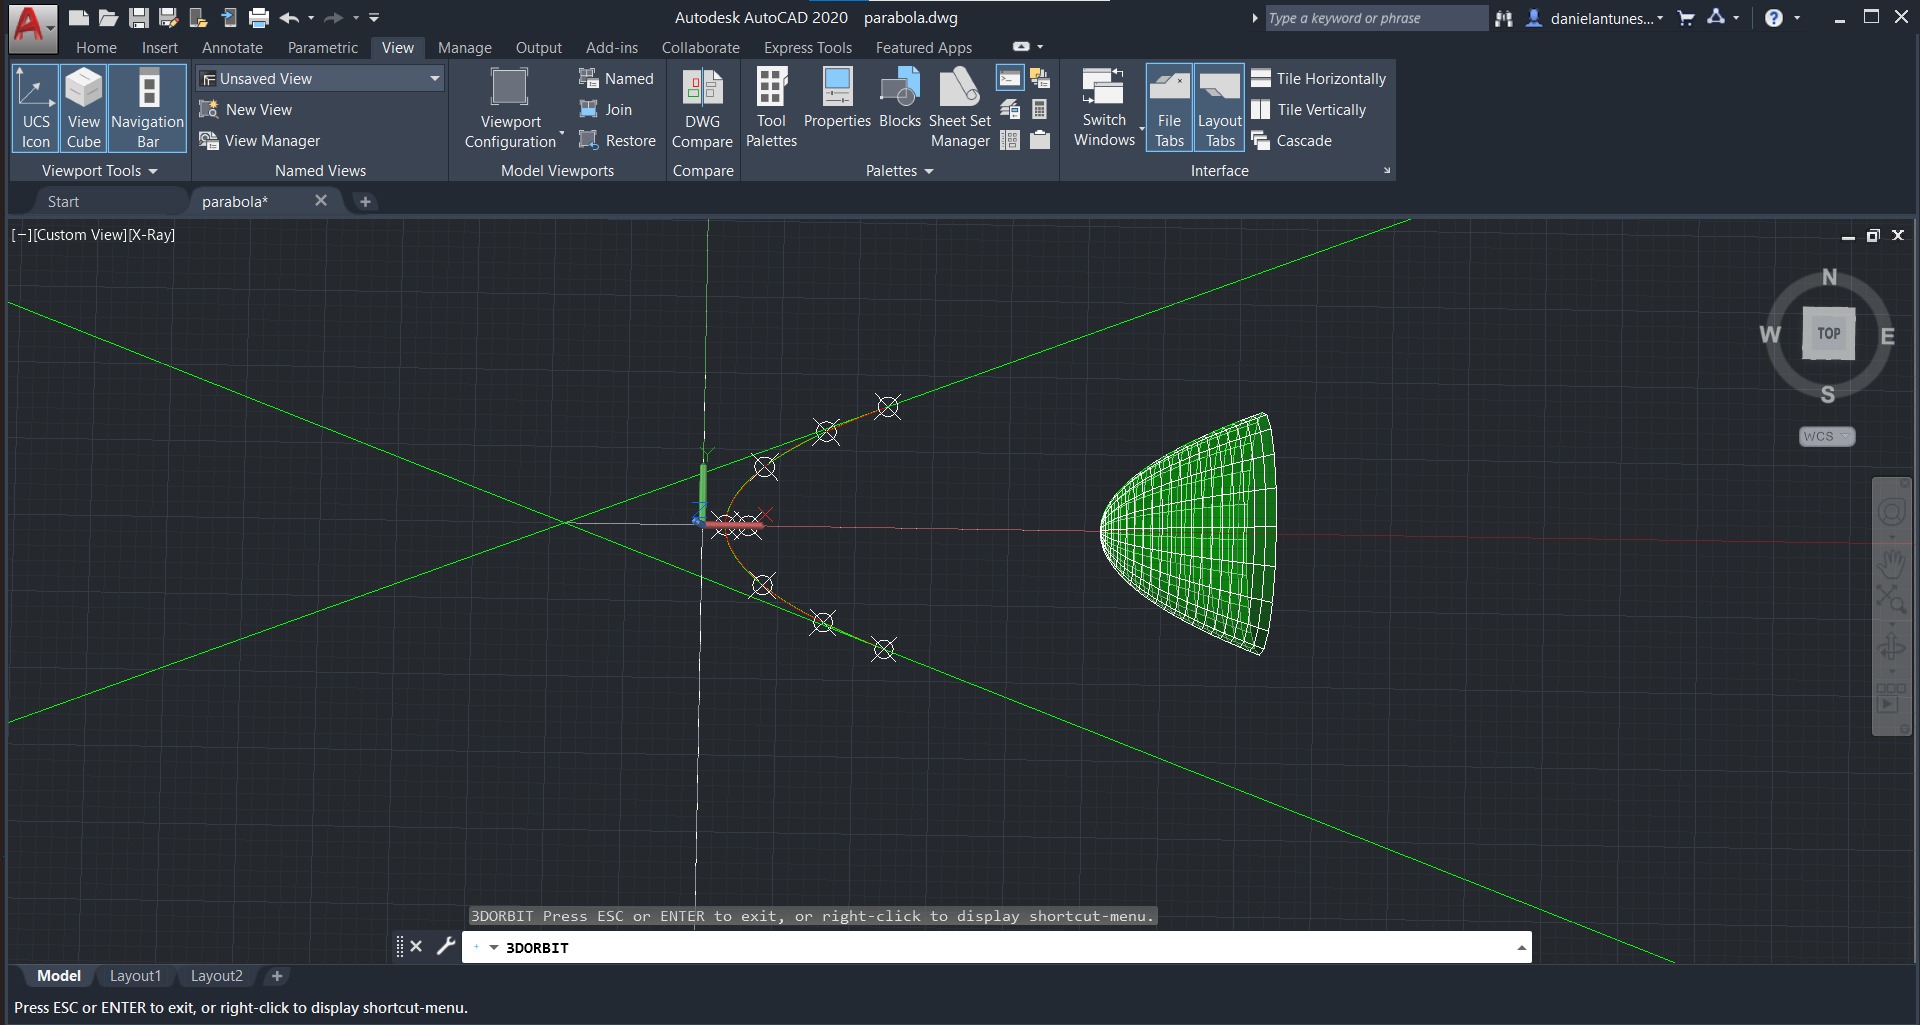
Task: Click the Full Navigation Wheel in navigation bar
Action: point(1891,513)
